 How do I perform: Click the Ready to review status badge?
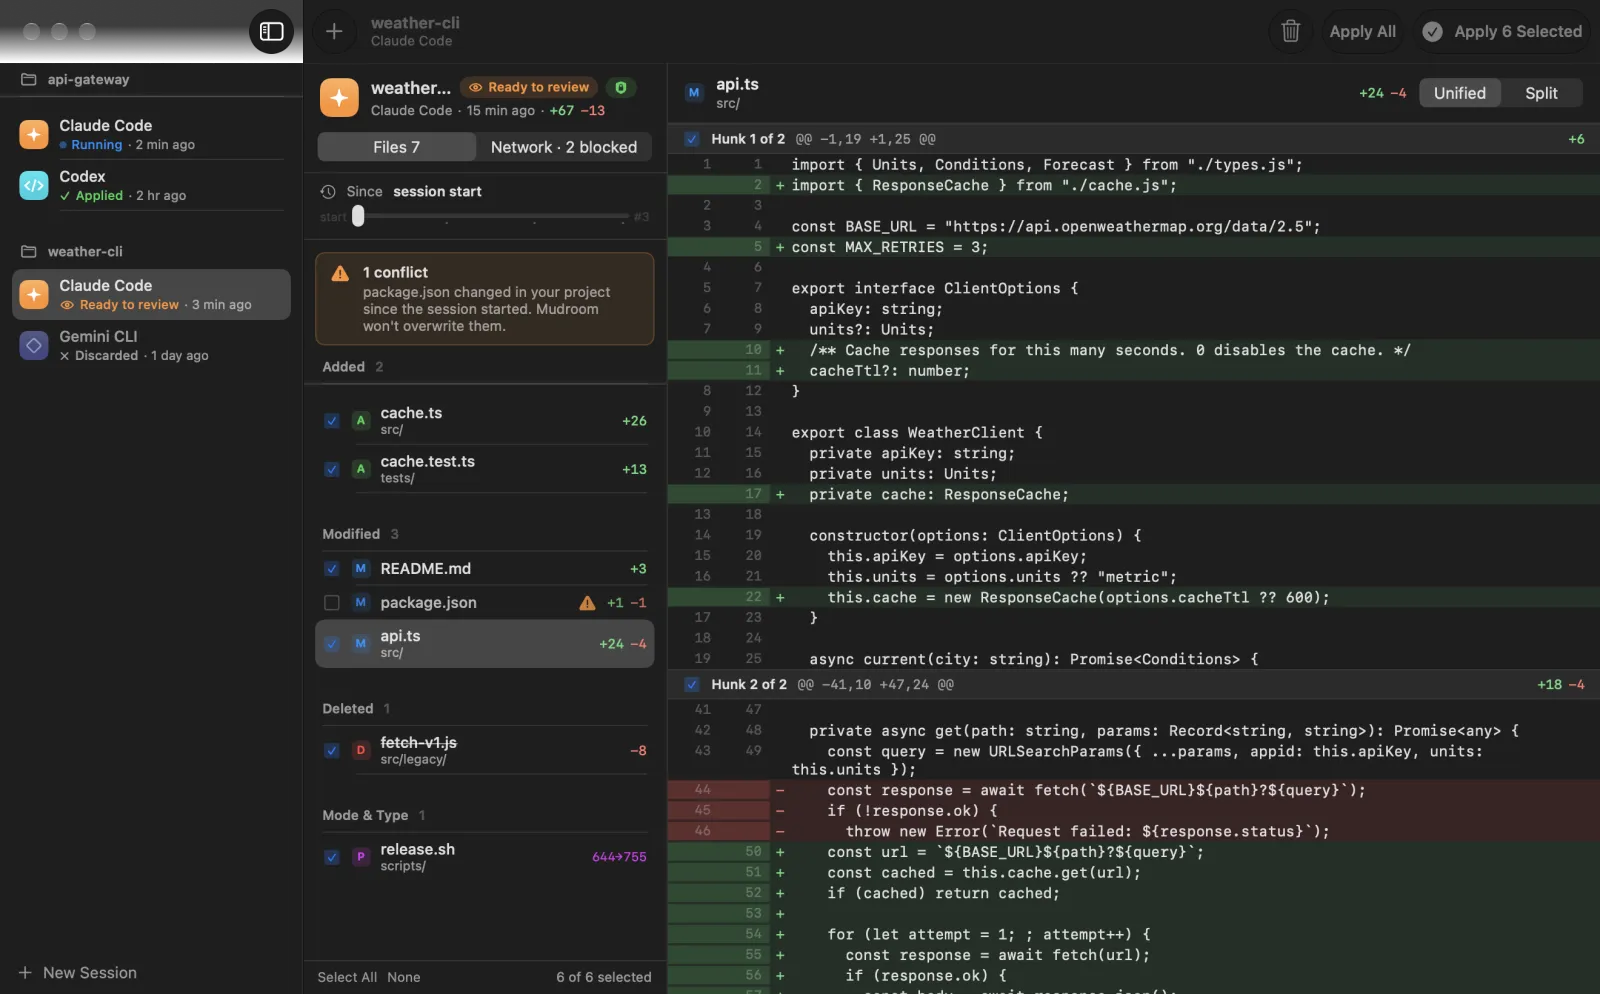click(x=529, y=87)
